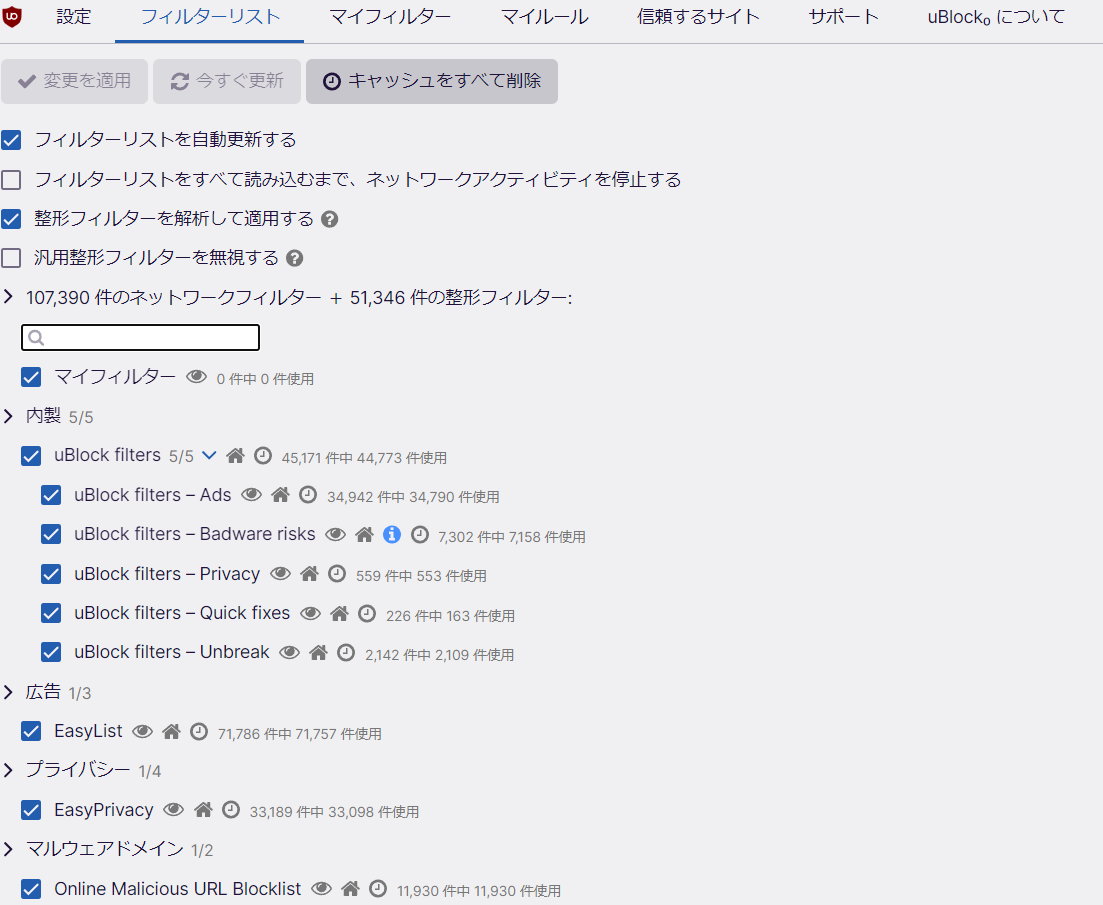Expand the 広告 1/3 section
The image size is (1103, 905).
pyautogui.click(x=8, y=693)
